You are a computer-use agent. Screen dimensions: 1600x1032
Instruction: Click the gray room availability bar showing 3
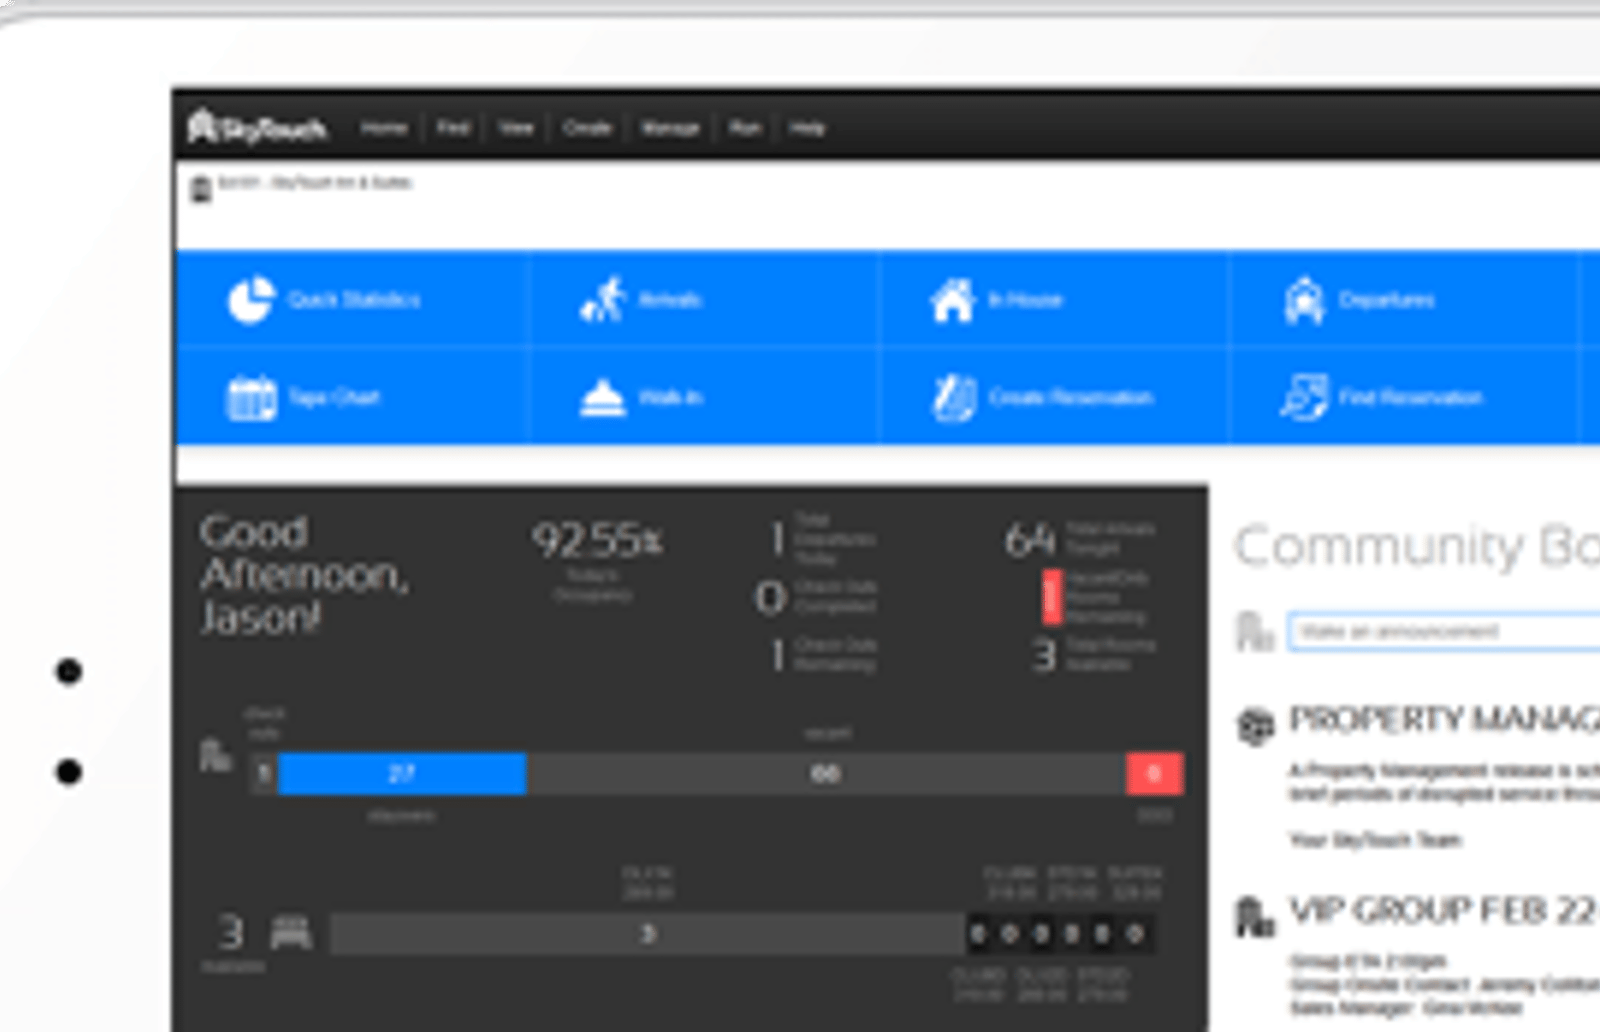(x=647, y=934)
